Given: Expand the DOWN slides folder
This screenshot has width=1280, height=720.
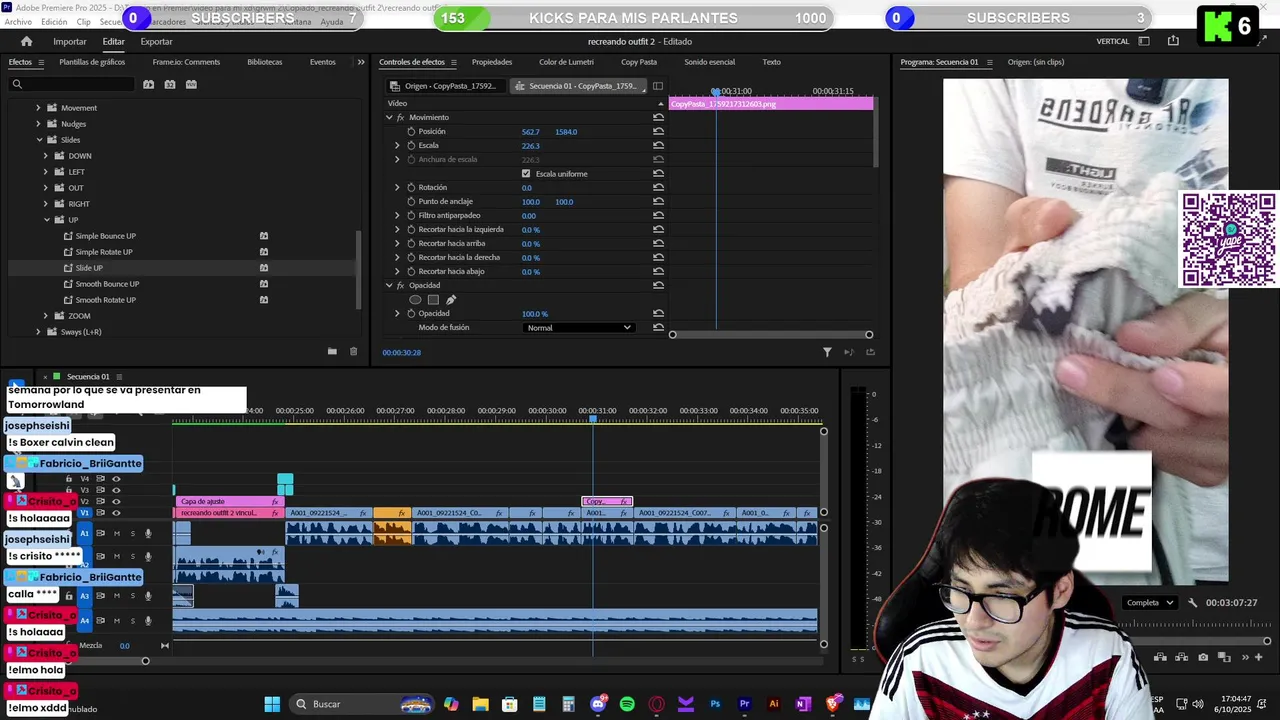Looking at the screenshot, I should point(45,156).
